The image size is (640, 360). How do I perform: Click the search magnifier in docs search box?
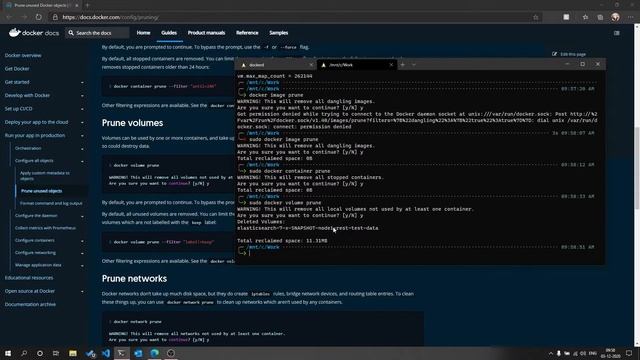[71, 33]
